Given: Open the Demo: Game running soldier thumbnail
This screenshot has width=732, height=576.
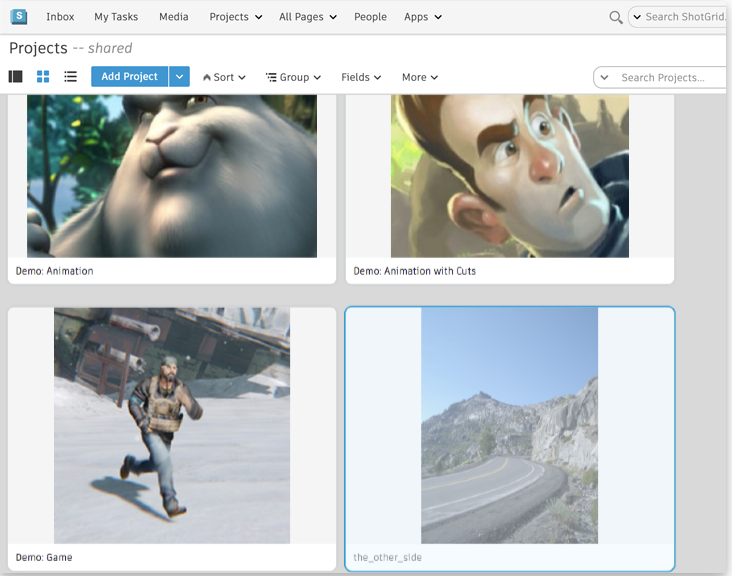Looking at the screenshot, I should click(172, 425).
